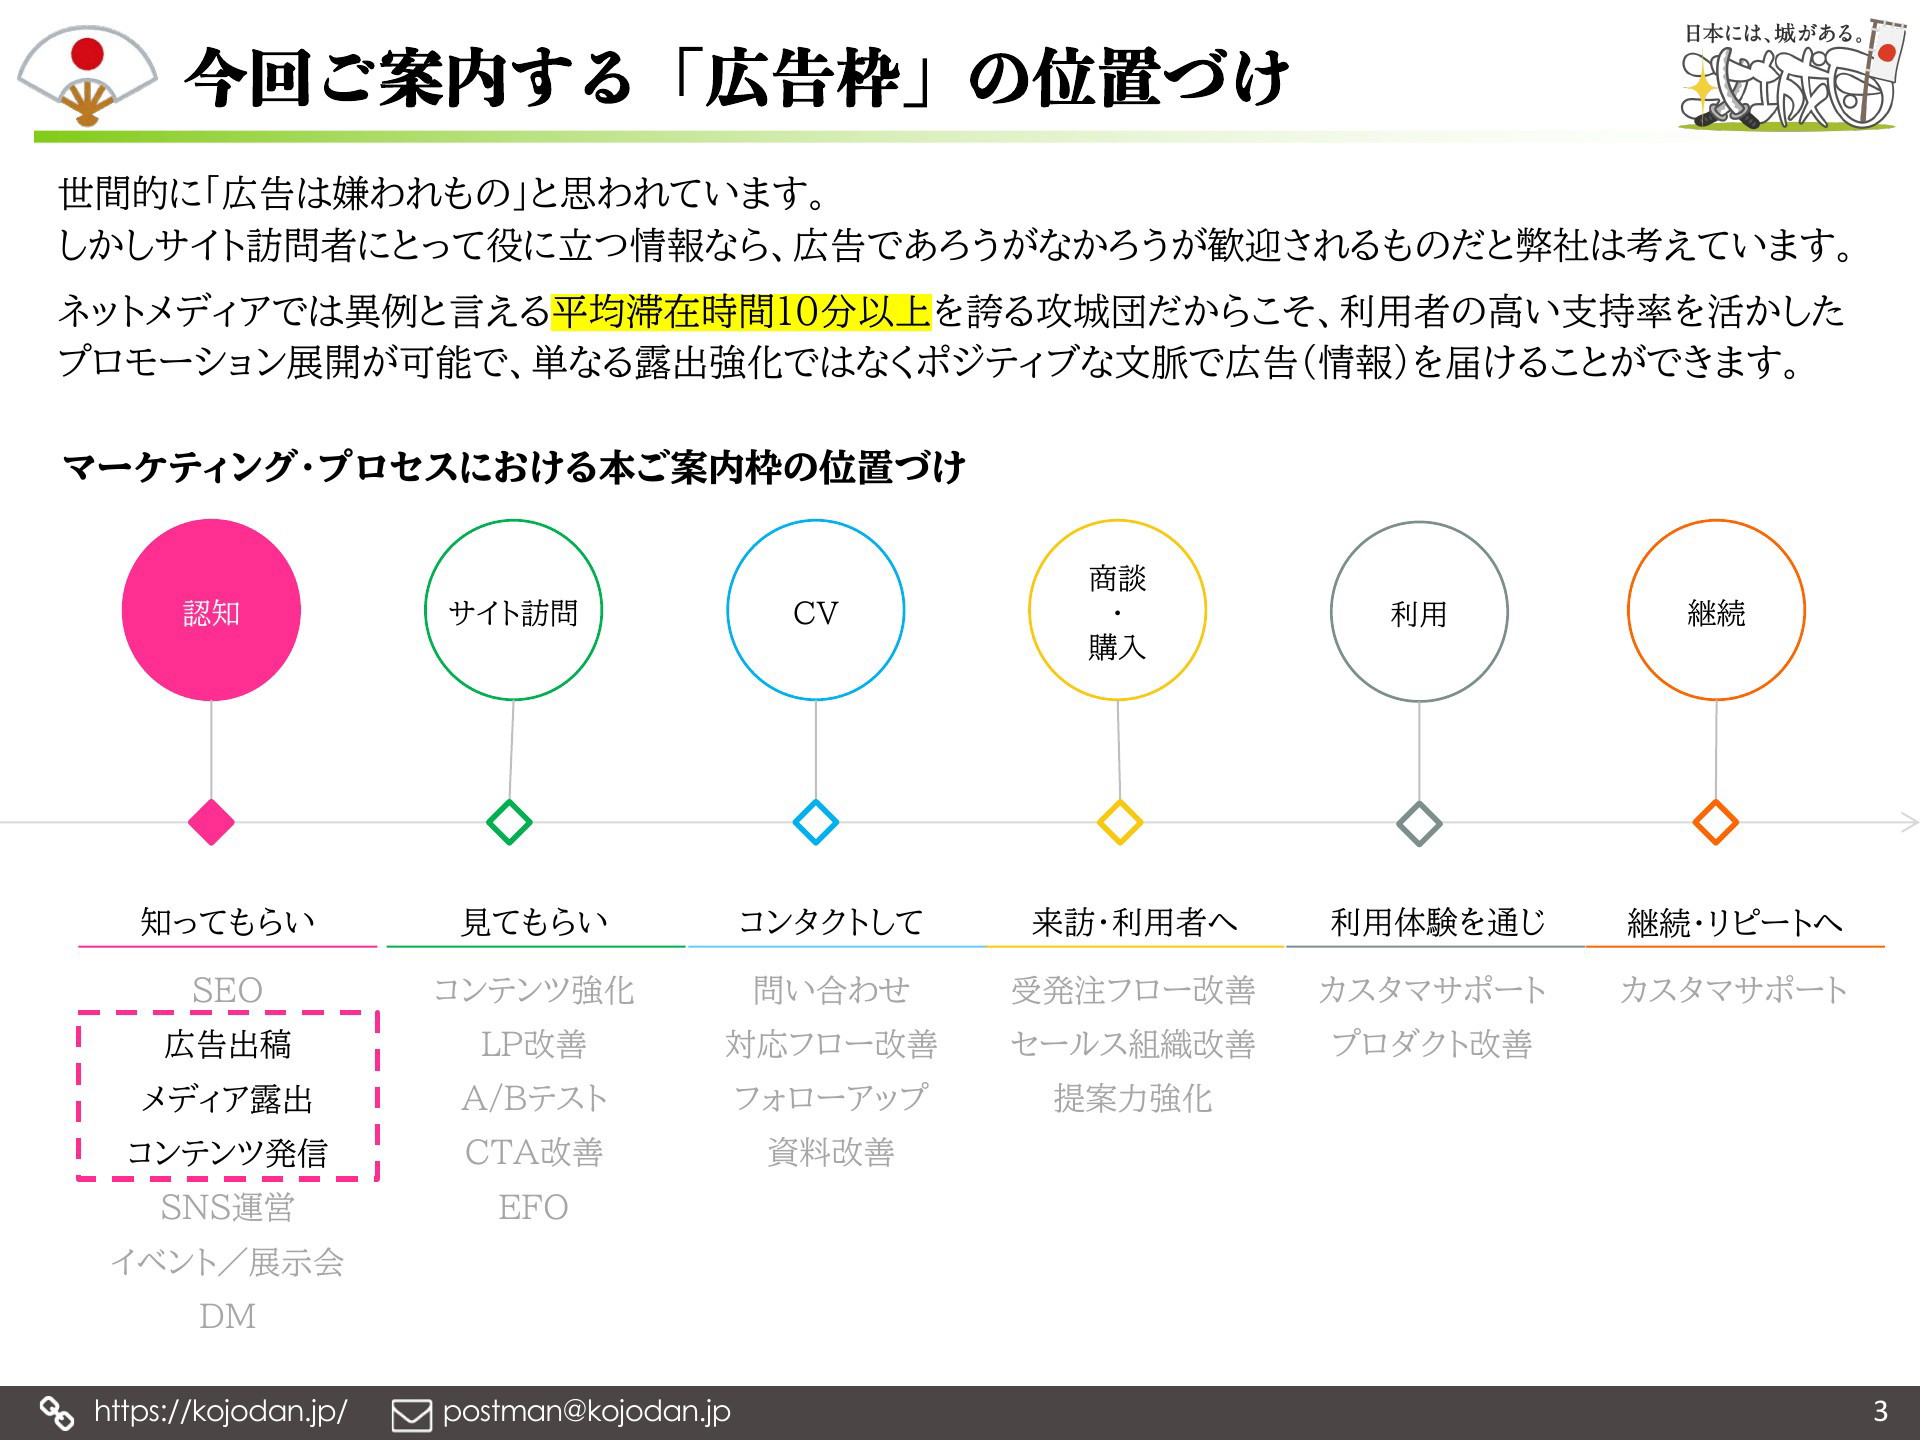
Task: Click the EFO item
Action: (x=534, y=1207)
